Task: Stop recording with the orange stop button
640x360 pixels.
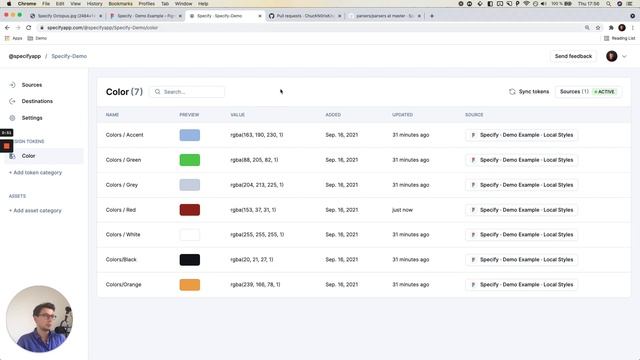Action: 7,146
